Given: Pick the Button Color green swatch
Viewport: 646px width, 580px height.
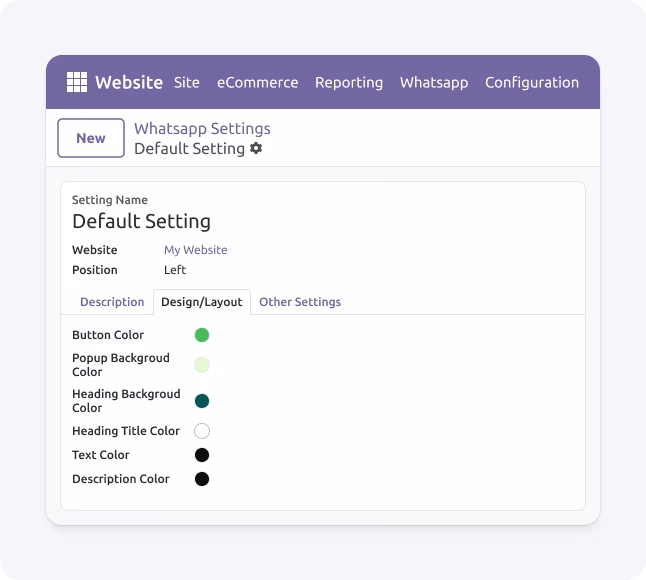Looking at the screenshot, I should (x=202, y=335).
